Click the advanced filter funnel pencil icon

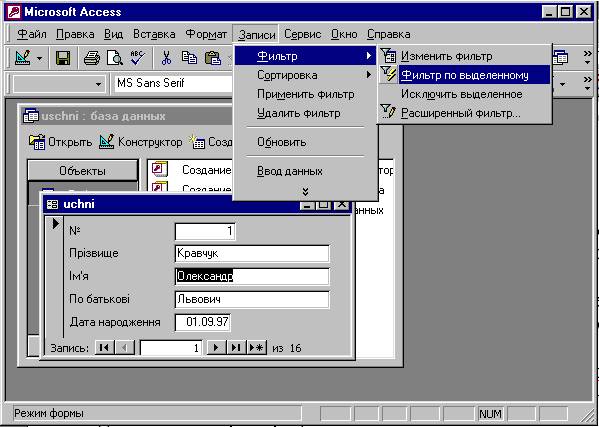[x=389, y=113]
